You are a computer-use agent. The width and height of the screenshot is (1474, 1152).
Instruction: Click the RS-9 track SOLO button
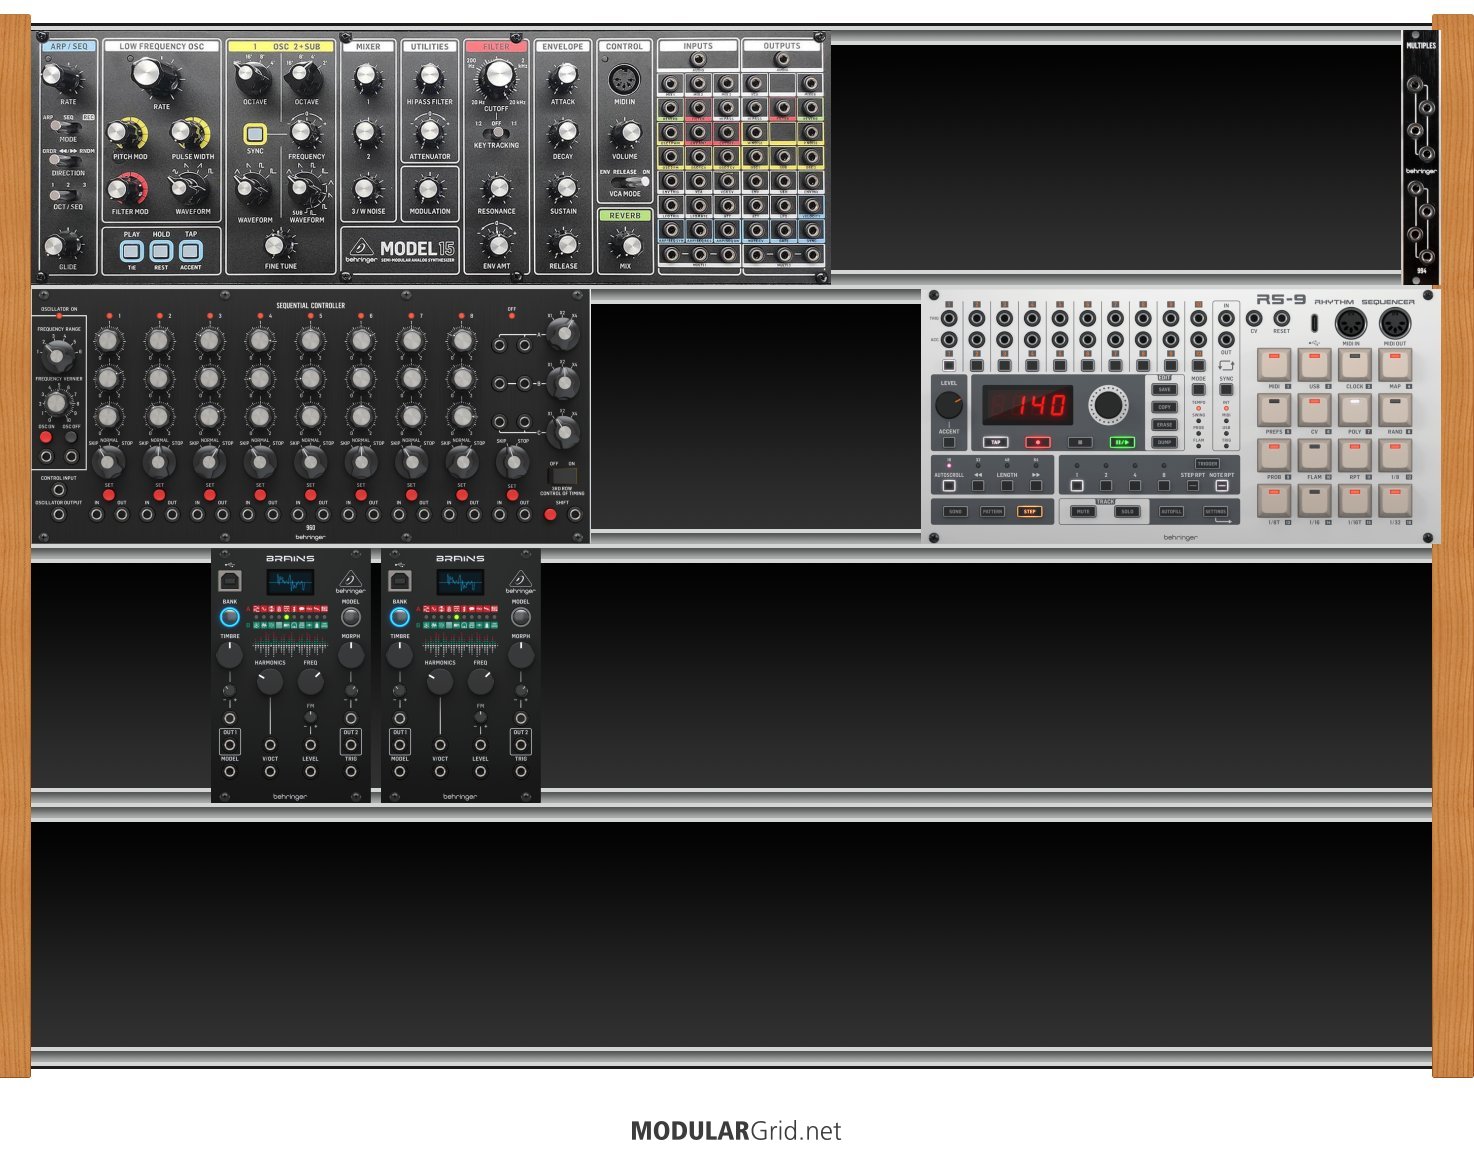pos(1127,511)
